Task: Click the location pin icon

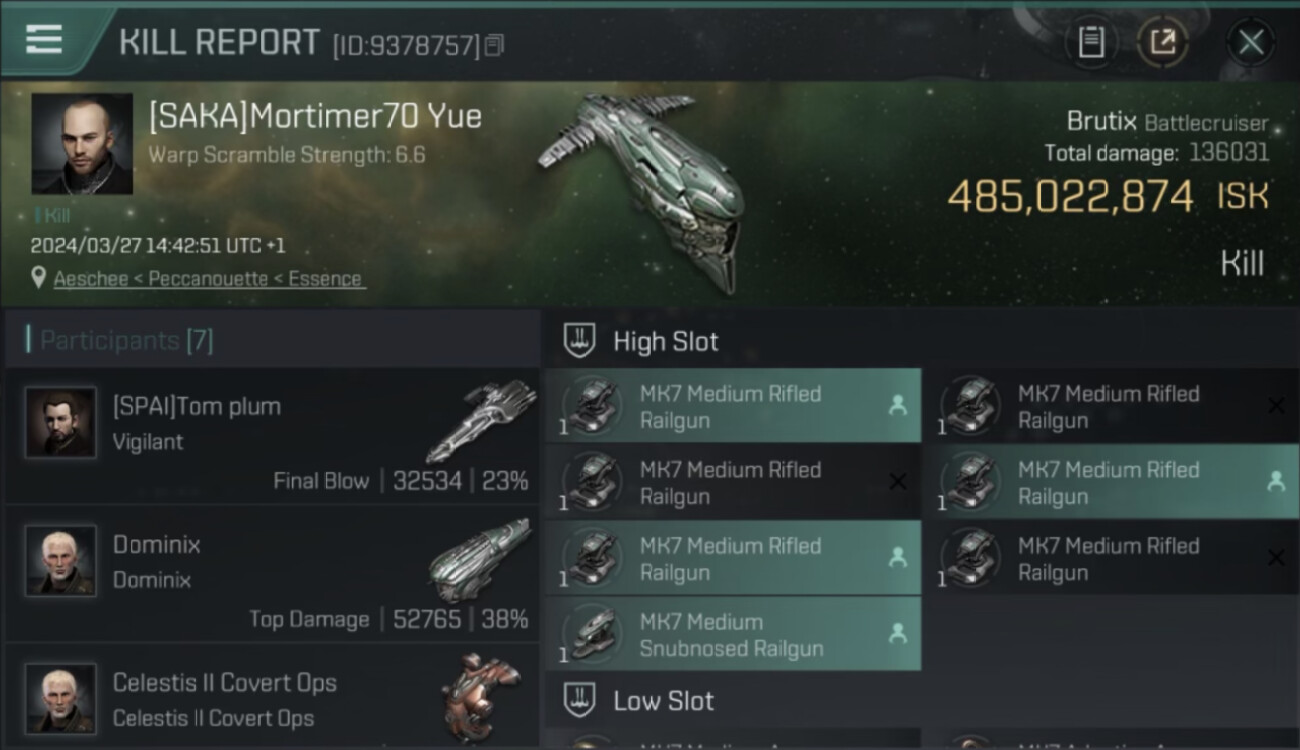Action: point(38,278)
